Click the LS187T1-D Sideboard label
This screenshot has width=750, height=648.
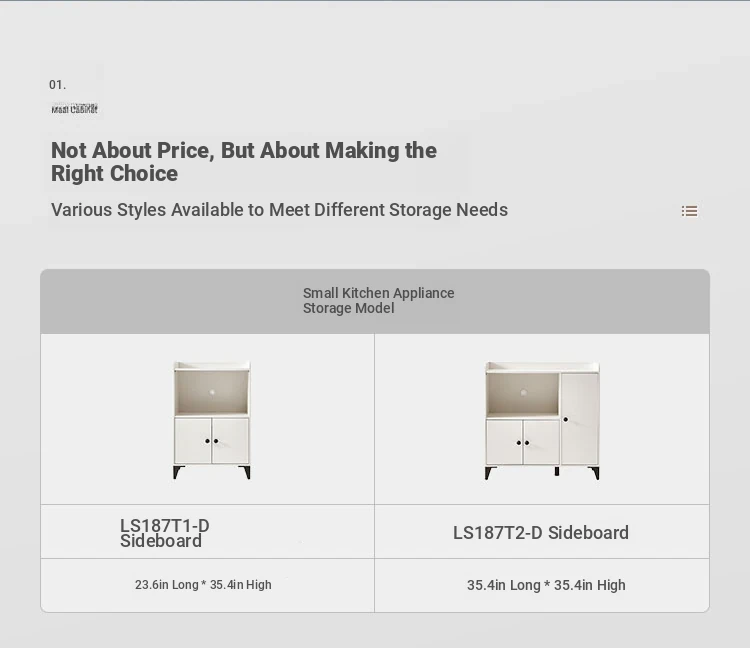pos(165,533)
